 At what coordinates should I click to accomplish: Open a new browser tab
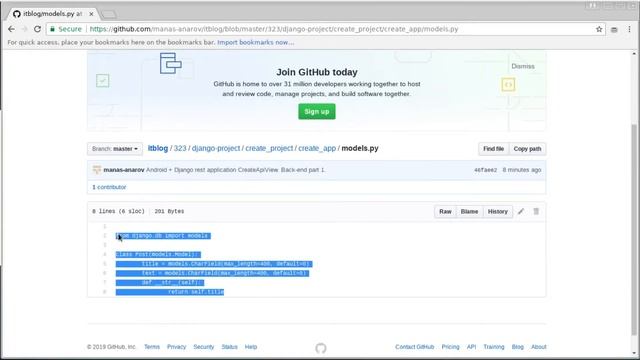109,15
